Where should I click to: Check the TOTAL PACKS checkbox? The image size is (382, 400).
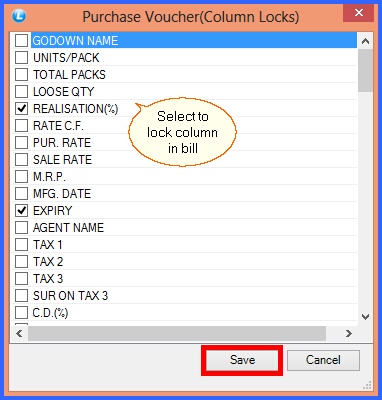(21, 75)
